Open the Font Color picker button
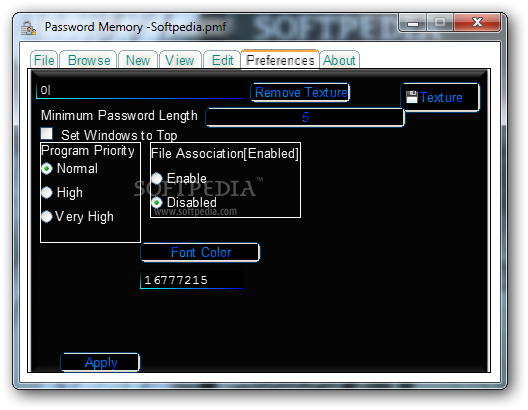This screenshot has height=410, width=528. (x=200, y=252)
